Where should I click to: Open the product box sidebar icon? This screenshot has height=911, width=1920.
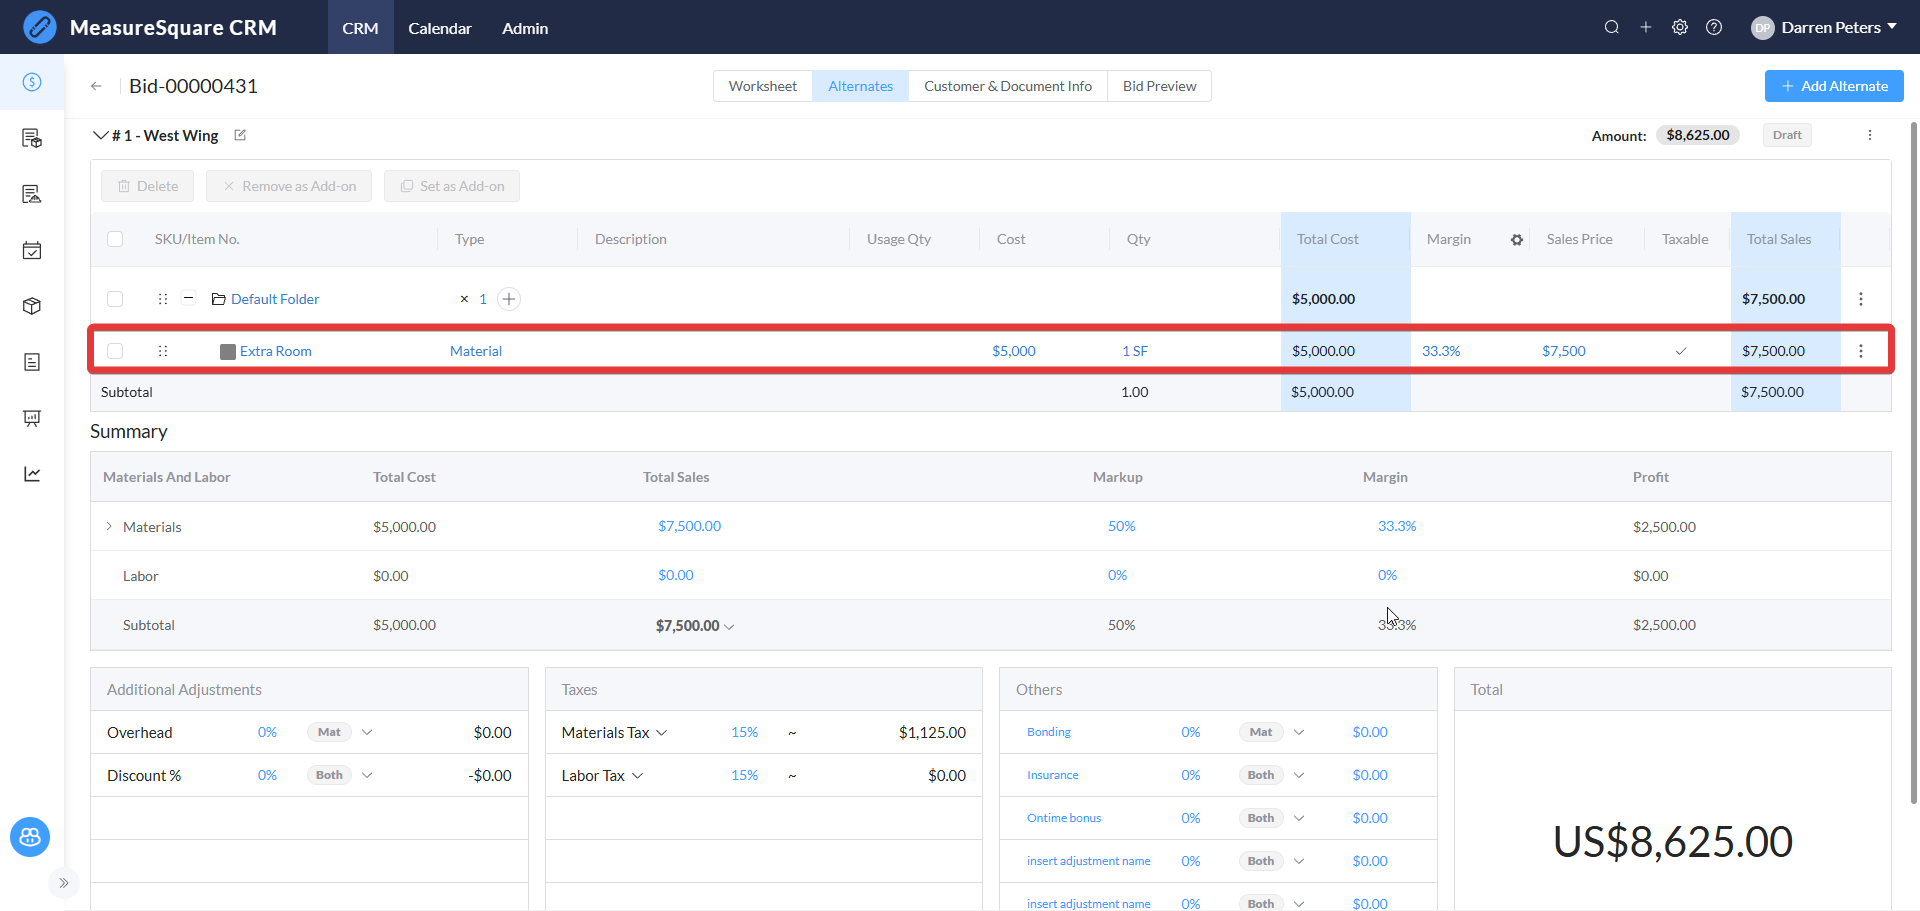point(32,306)
